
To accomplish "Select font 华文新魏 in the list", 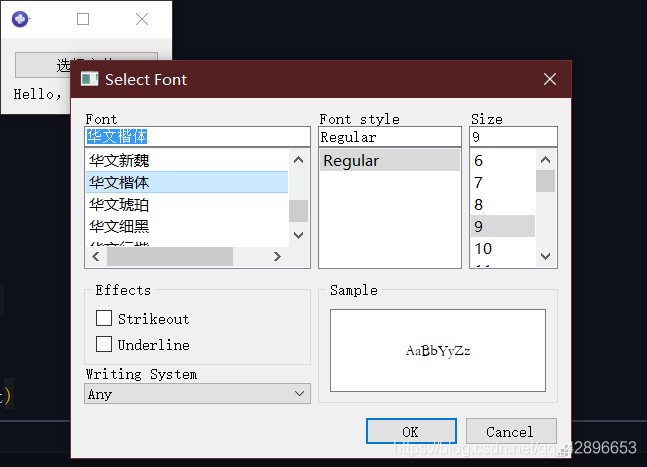I will coord(187,160).
